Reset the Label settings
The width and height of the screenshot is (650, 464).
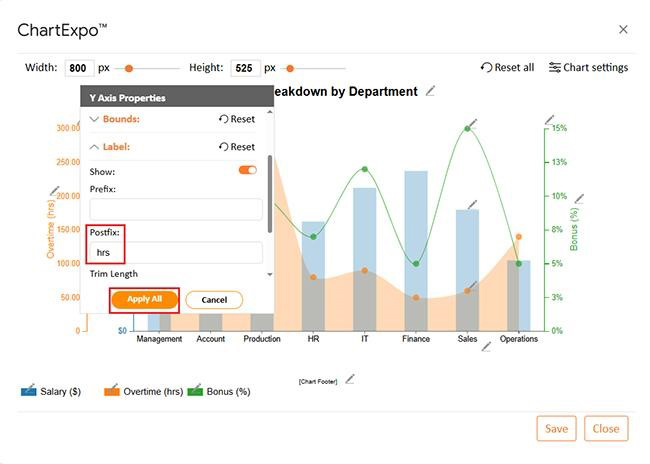pyautogui.click(x=236, y=146)
